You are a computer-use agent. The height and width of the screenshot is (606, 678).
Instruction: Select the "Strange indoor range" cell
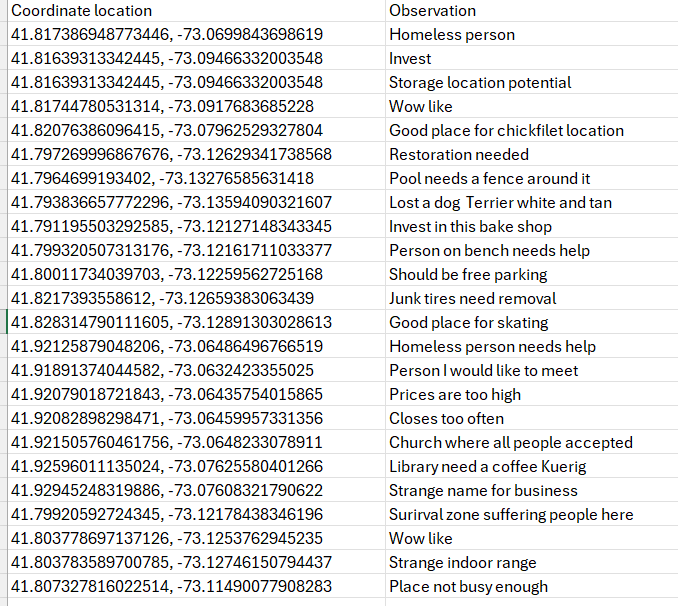pos(462,563)
